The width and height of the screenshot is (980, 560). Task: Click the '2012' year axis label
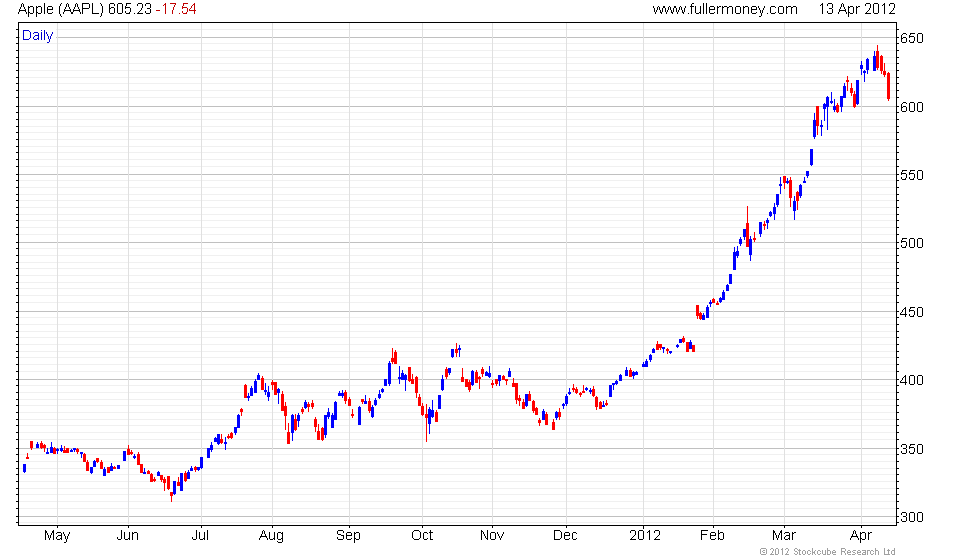tap(644, 536)
